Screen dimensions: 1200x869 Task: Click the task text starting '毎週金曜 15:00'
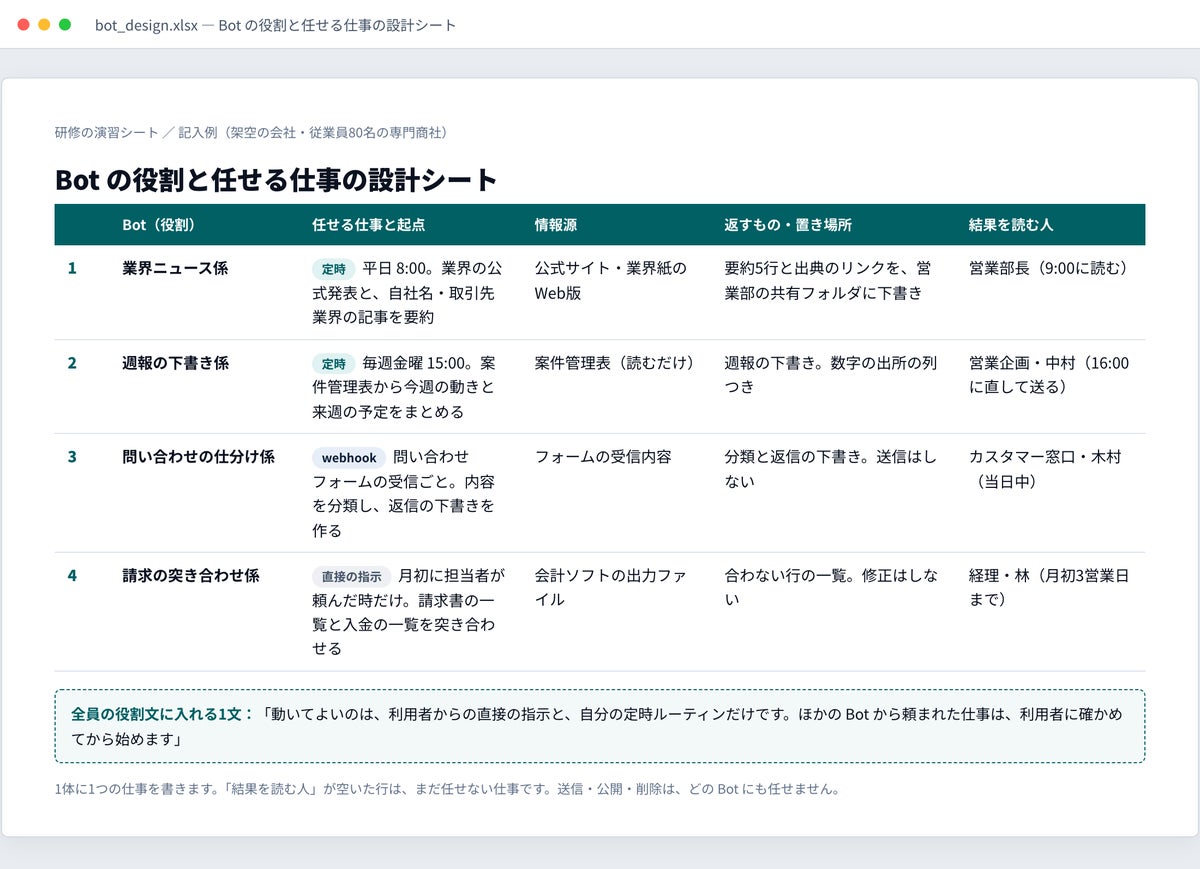coord(405,387)
